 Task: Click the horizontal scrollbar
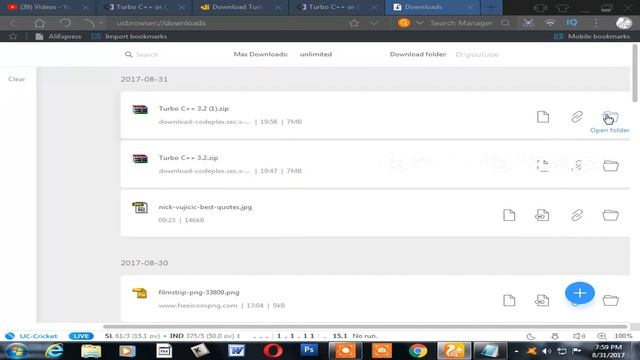(365, 327)
